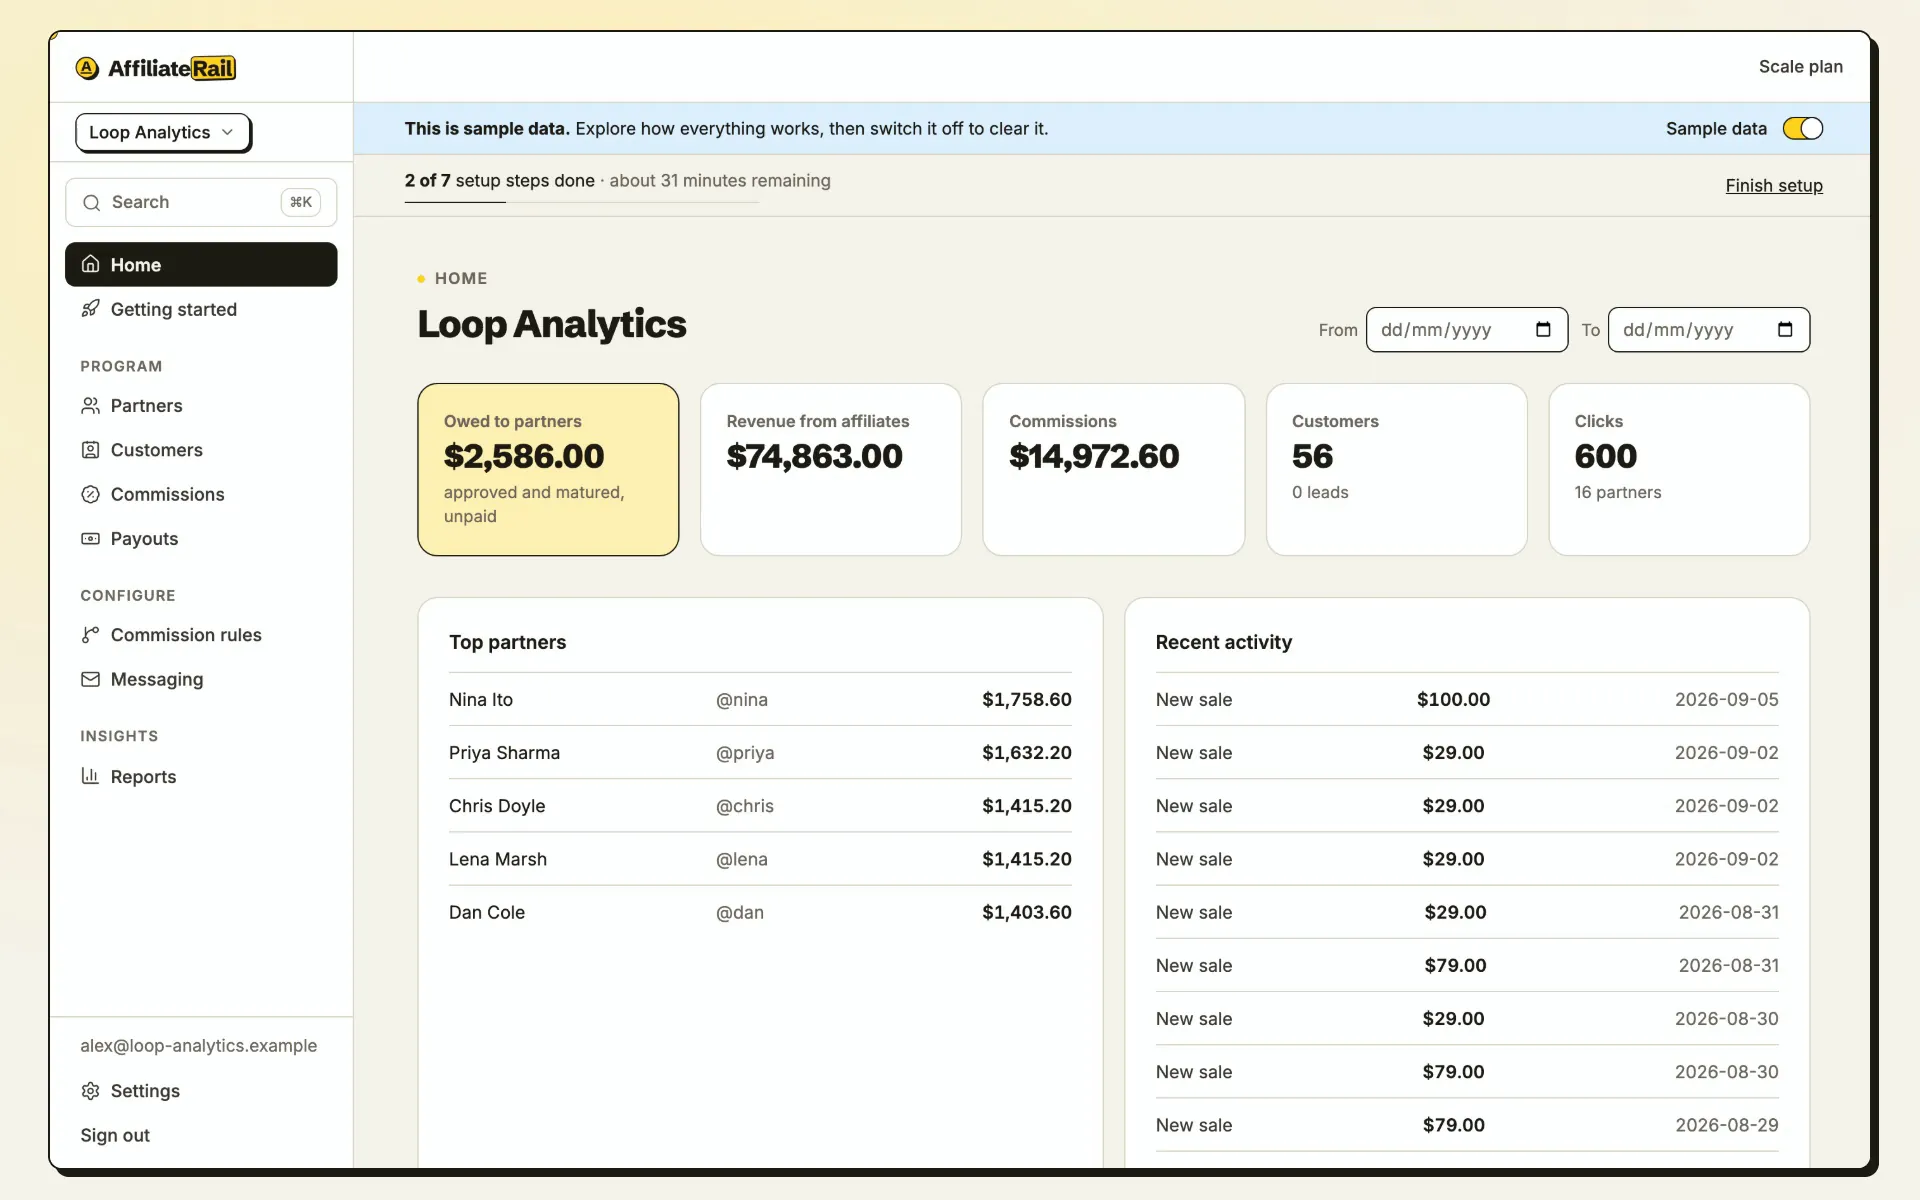Click the Commissions percent icon
1920x1200 pixels.
91,494
